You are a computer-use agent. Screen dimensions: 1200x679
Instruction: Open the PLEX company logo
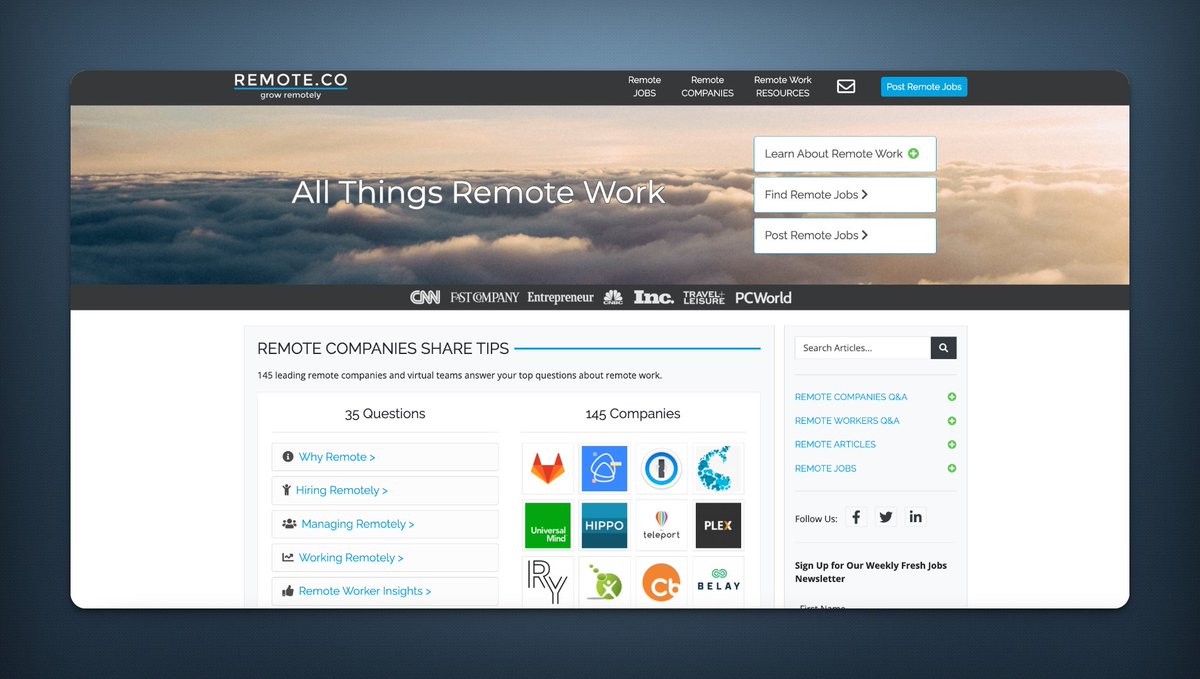coord(718,526)
